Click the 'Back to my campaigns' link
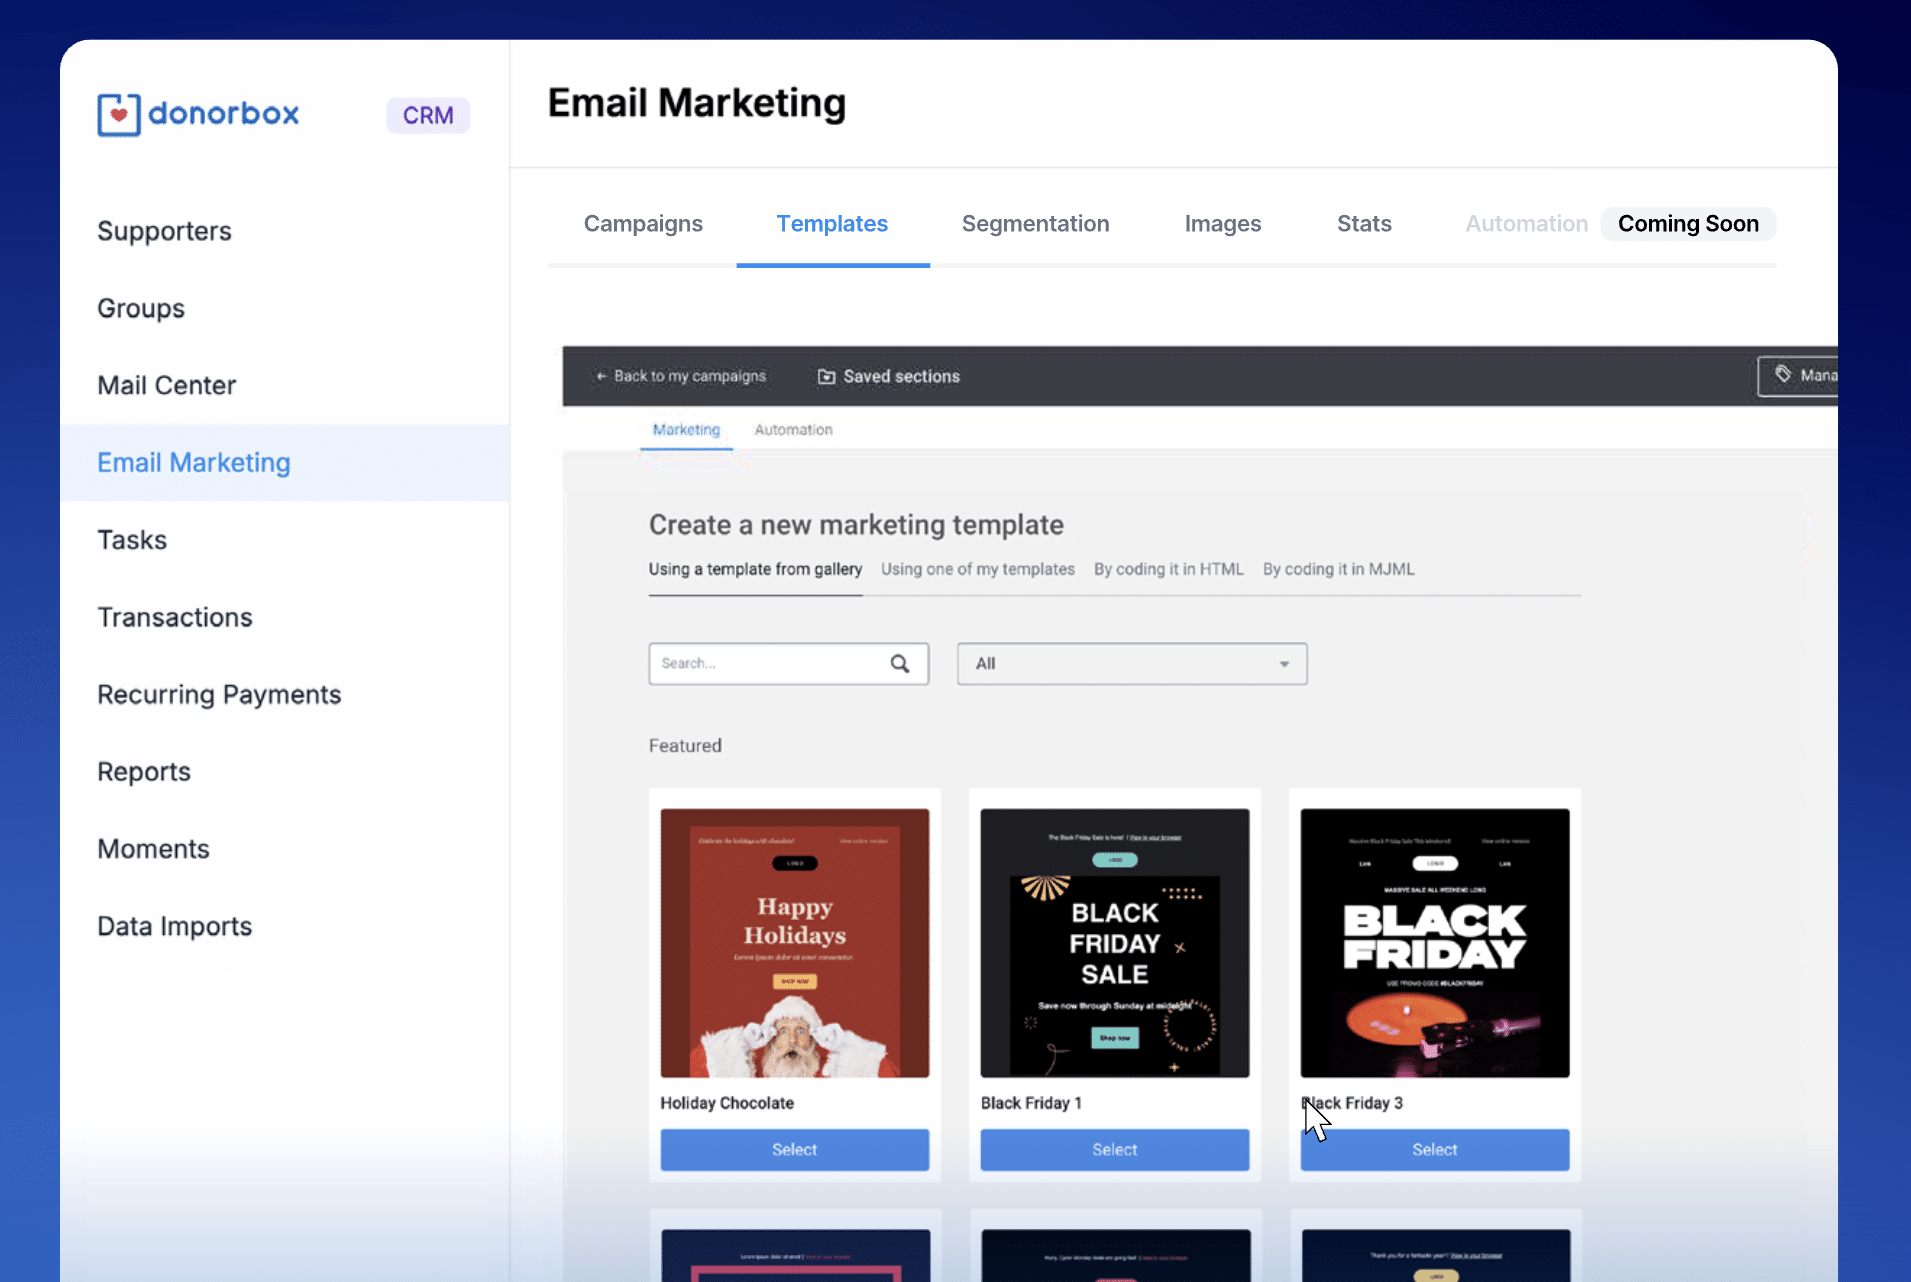 click(689, 376)
